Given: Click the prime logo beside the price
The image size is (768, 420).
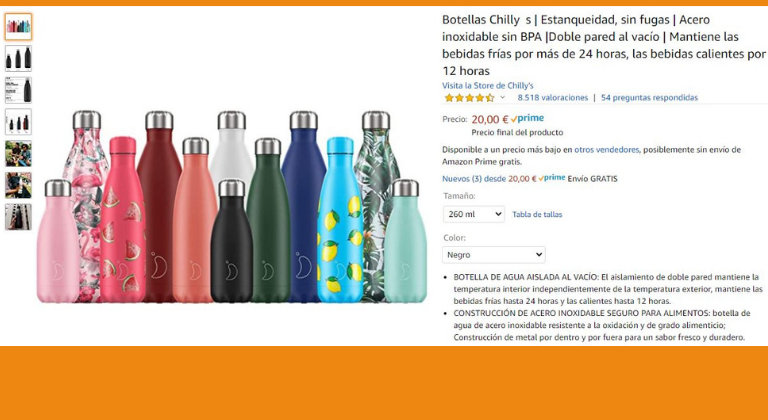Looking at the screenshot, I should click(x=527, y=119).
